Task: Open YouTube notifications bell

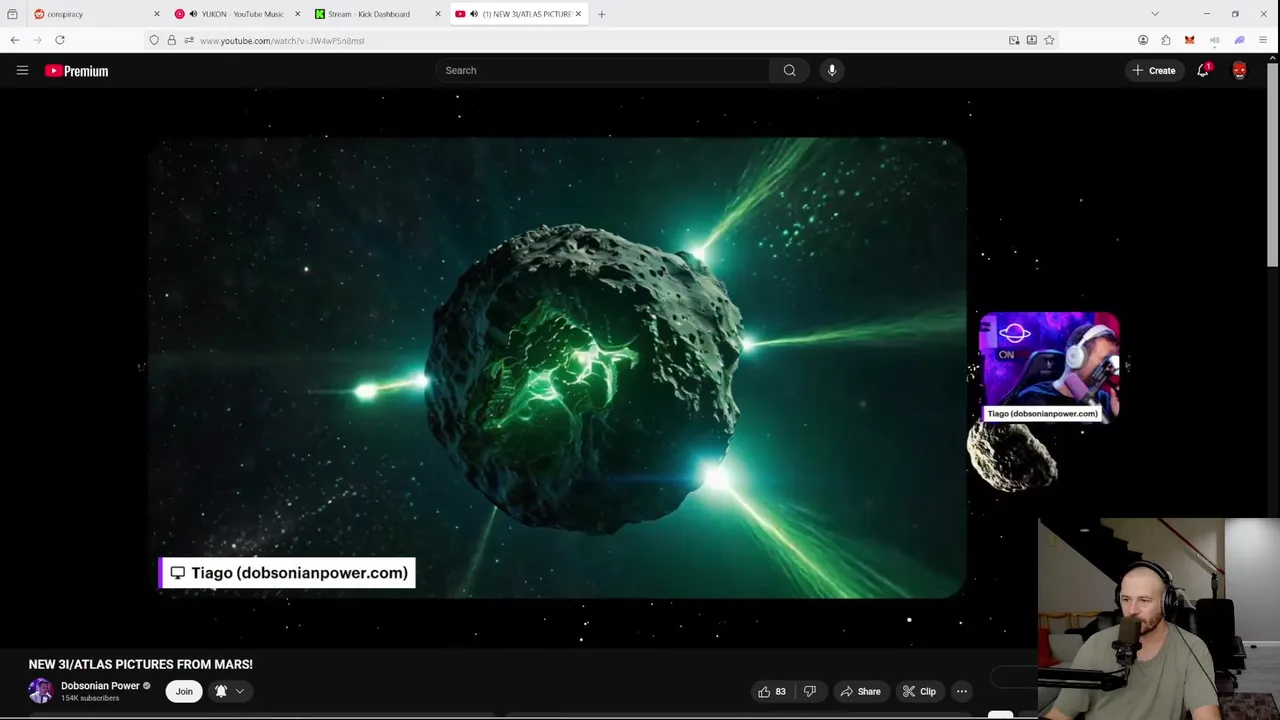Action: (1203, 70)
